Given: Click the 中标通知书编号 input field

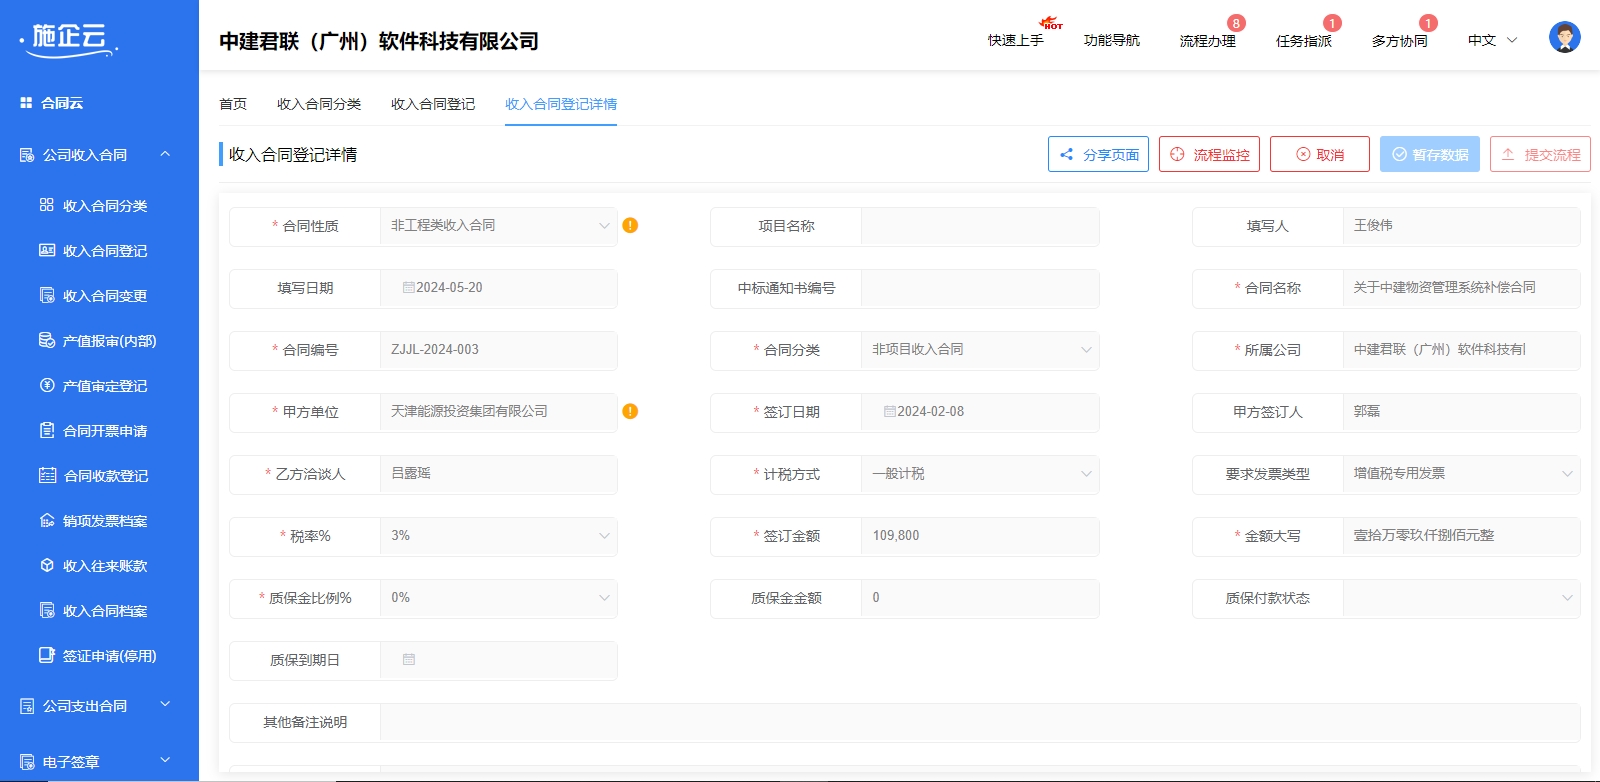Looking at the screenshot, I should 980,288.
